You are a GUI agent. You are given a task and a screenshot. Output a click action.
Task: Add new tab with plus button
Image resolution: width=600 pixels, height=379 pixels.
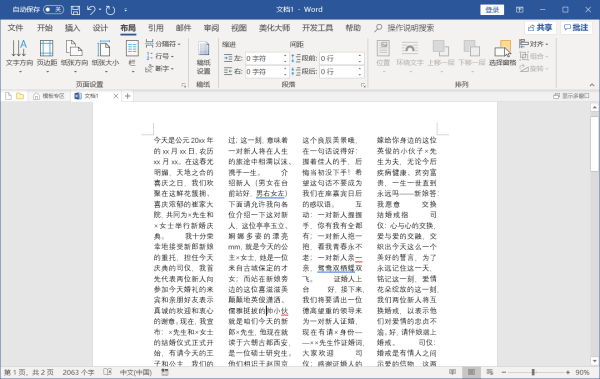coord(128,96)
